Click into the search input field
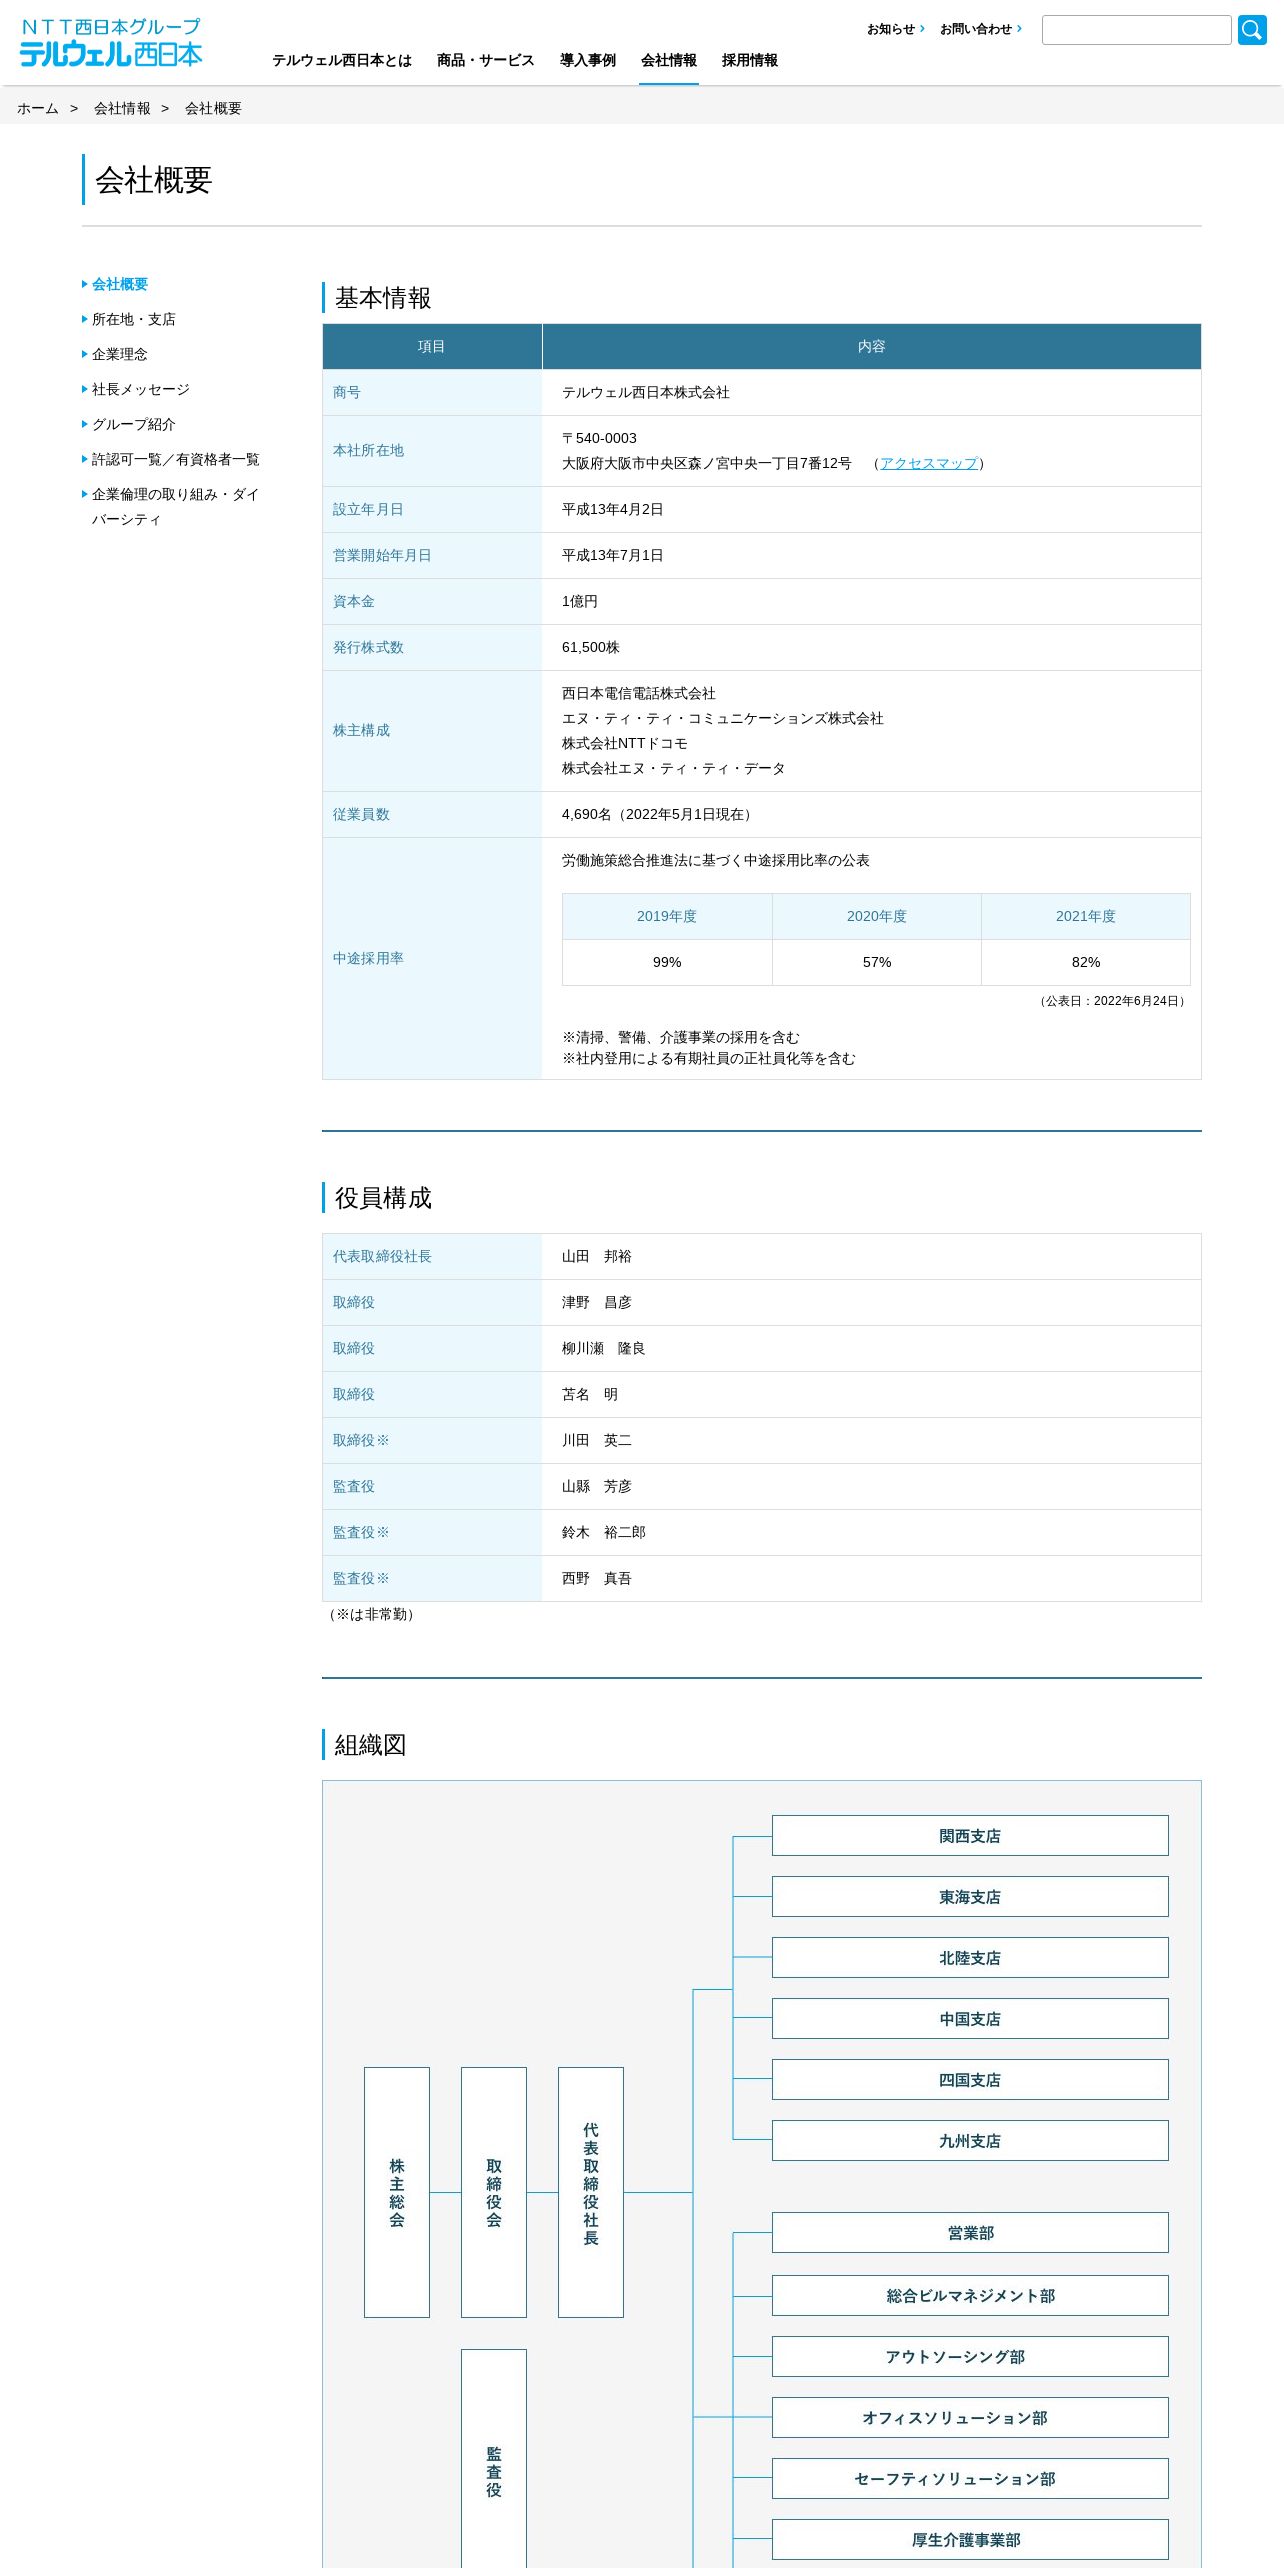 tap(1136, 30)
